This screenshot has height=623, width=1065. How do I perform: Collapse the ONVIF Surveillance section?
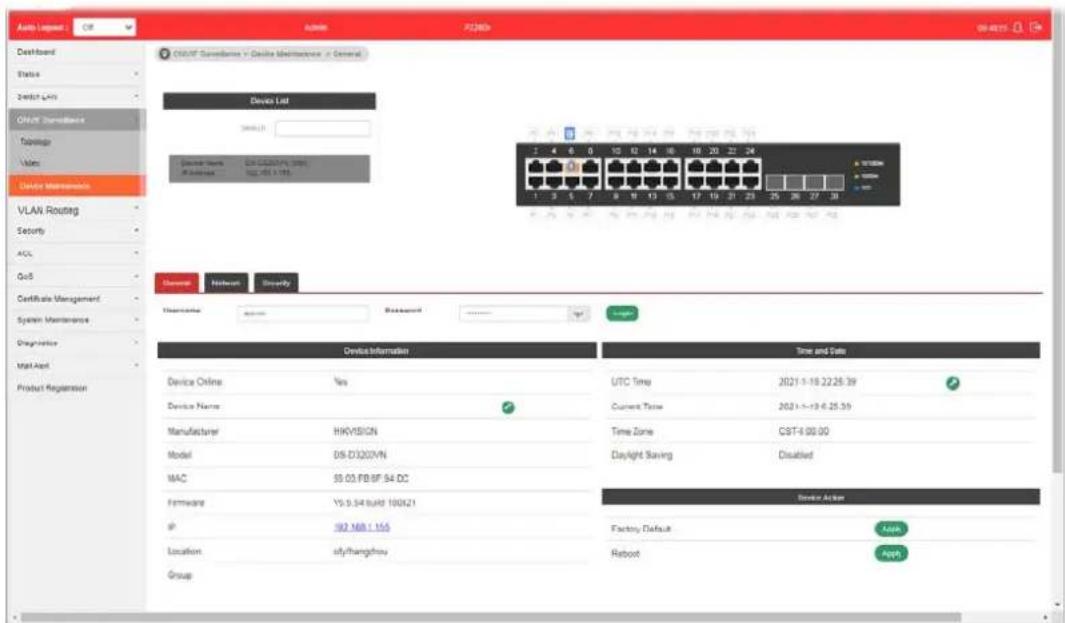click(76, 120)
